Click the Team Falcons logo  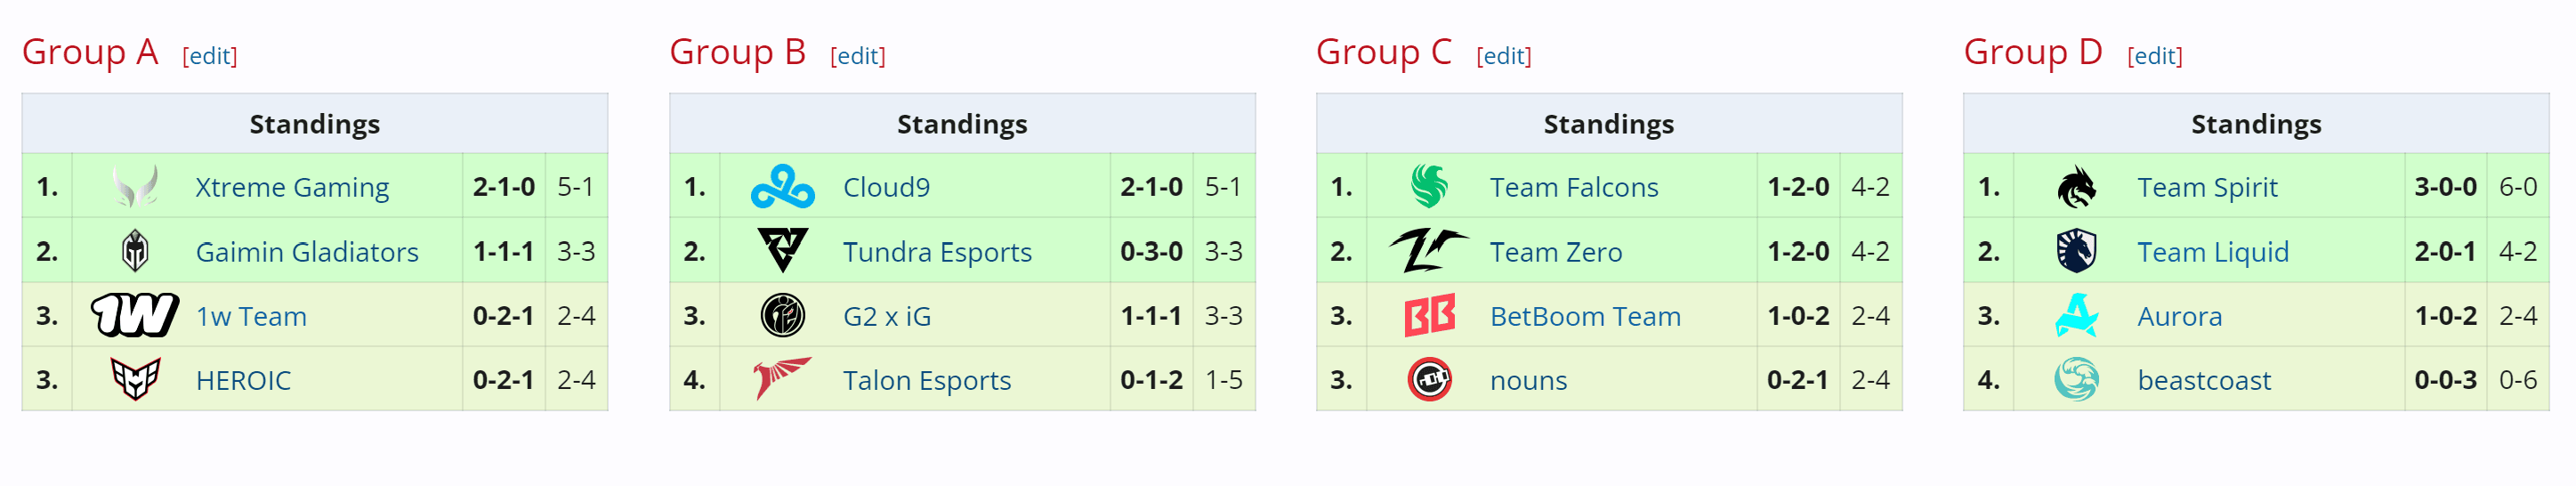1429,187
